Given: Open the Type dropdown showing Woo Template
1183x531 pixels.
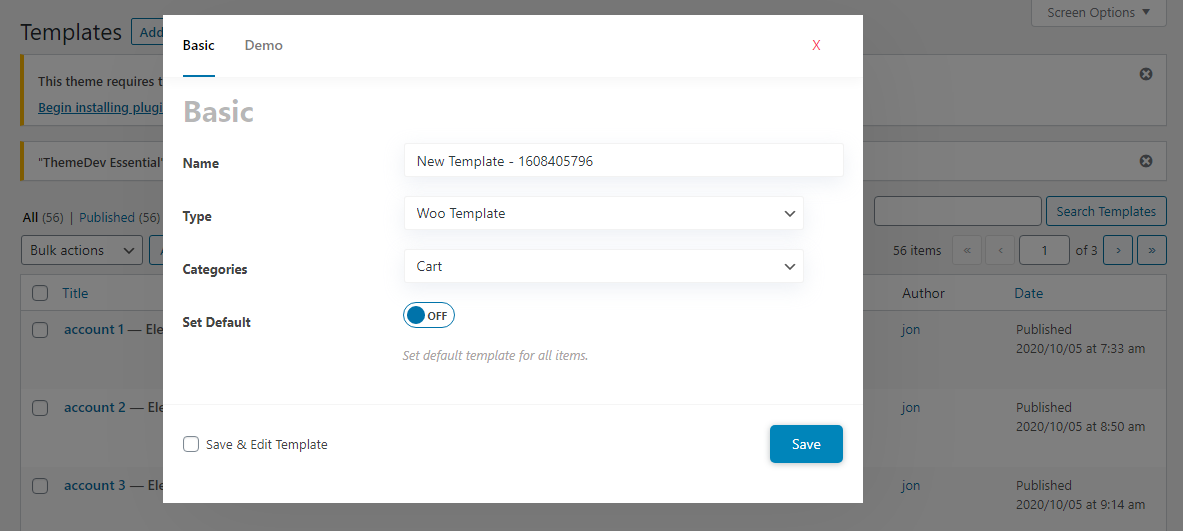Looking at the screenshot, I should click(604, 213).
